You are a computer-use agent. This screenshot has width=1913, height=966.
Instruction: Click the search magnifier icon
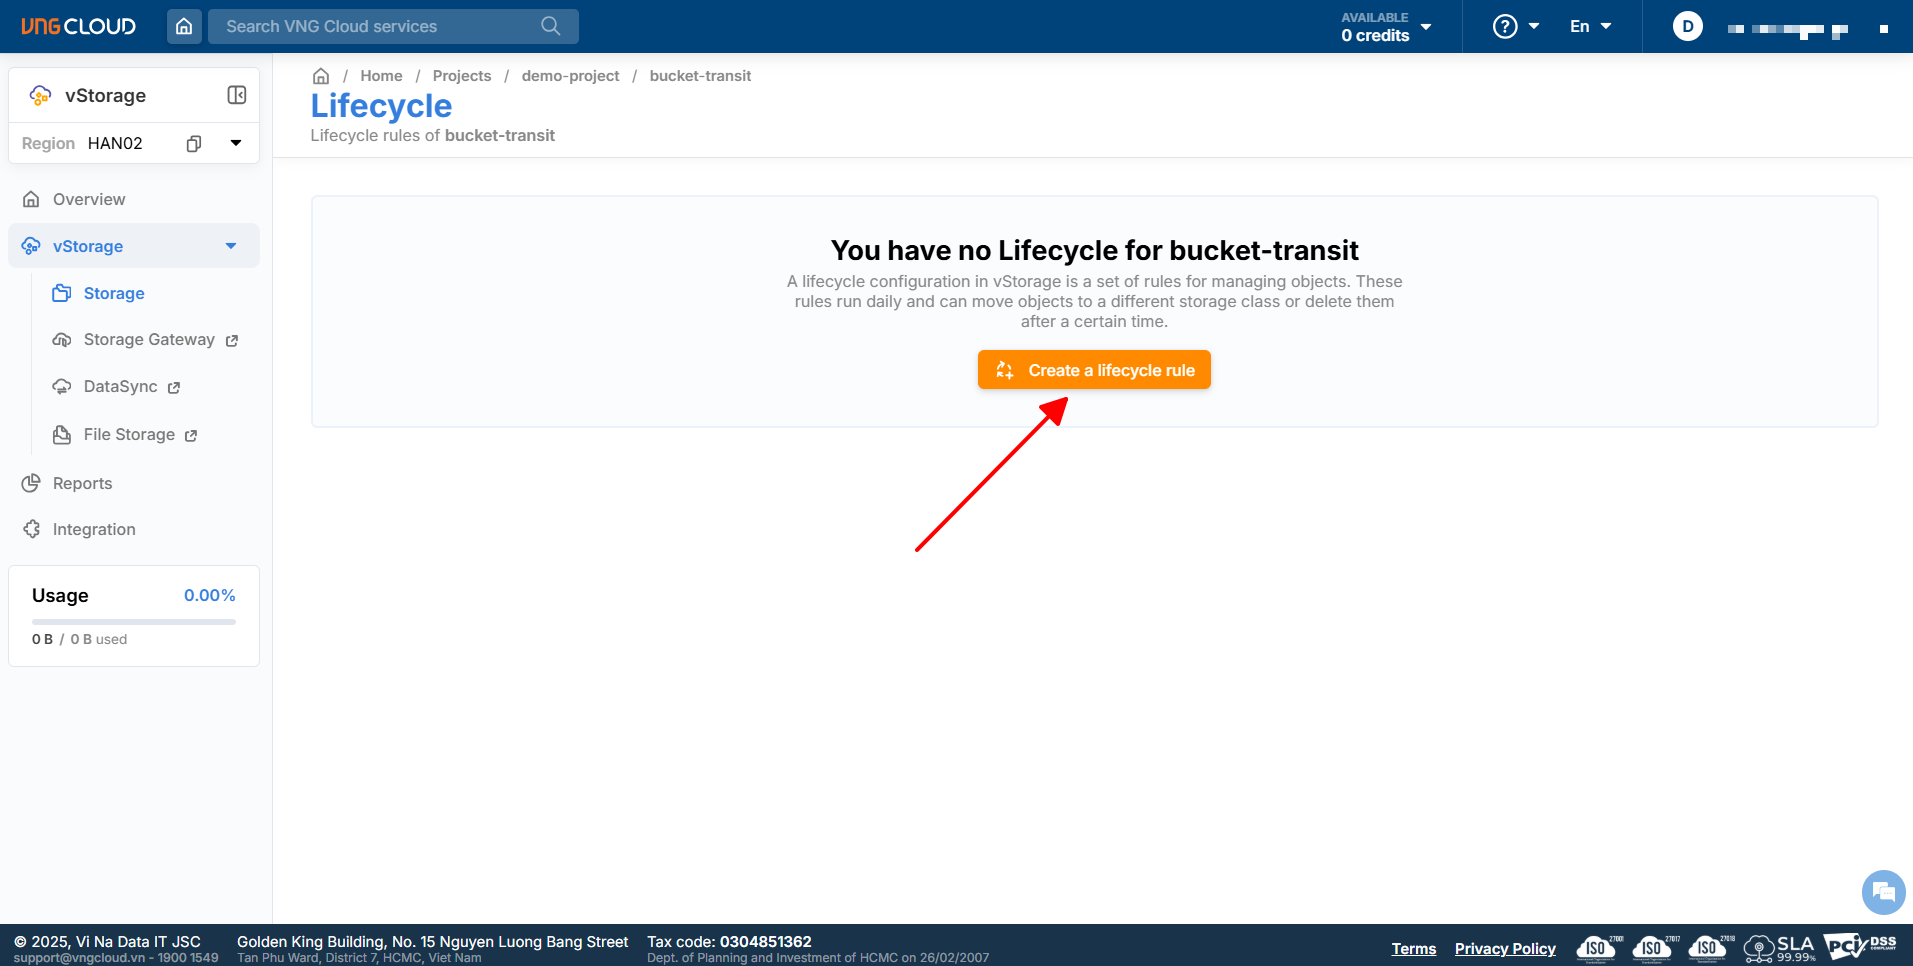[550, 26]
